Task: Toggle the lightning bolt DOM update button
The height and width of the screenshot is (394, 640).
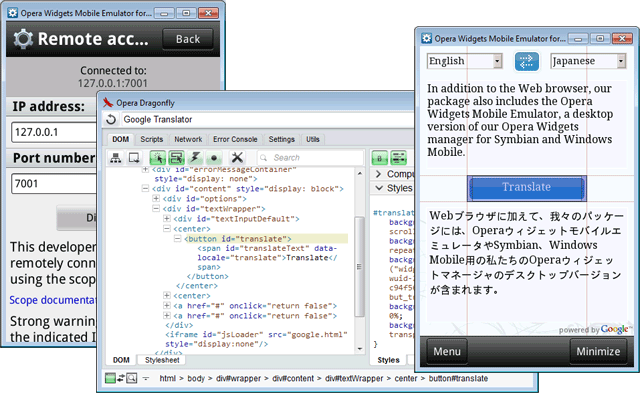Action: [x=195, y=158]
